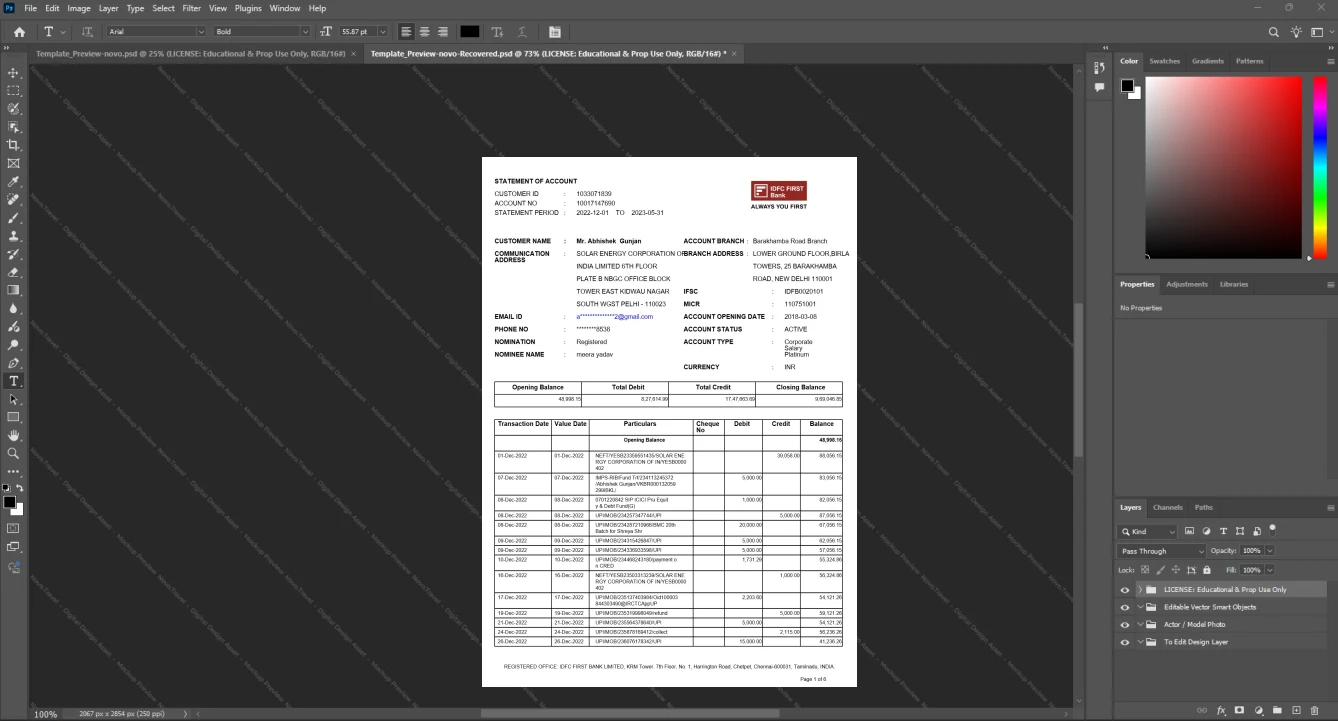Switch to the Swatches tab
Image resolution: width=1338 pixels, height=721 pixels.
[1164, 61]
